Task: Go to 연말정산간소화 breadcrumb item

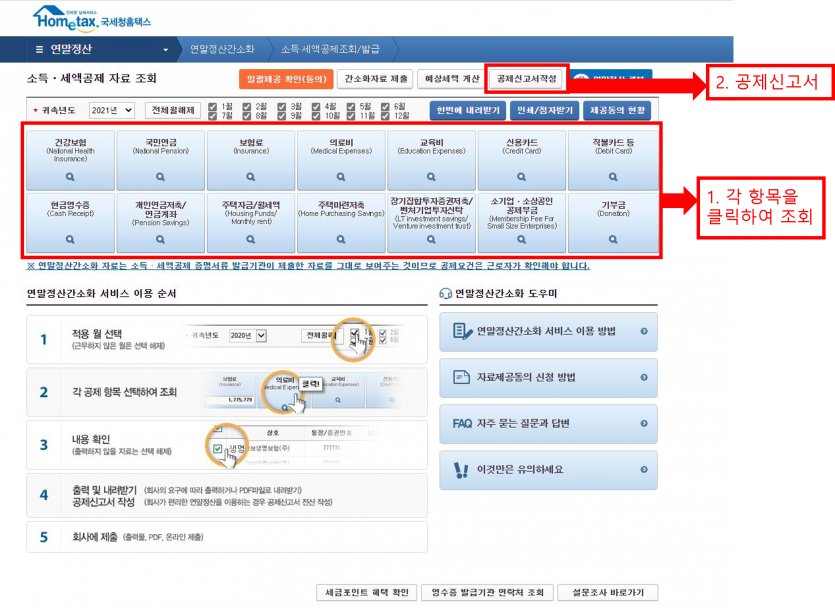Action: [222, 49]
